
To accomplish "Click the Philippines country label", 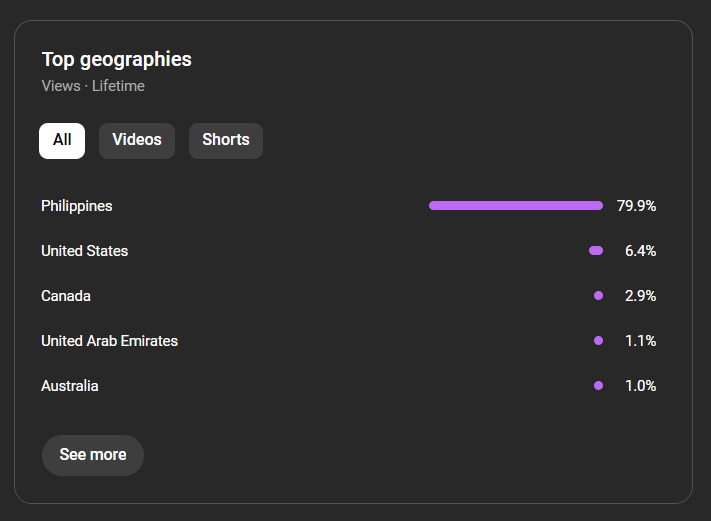I will [77, 206].
